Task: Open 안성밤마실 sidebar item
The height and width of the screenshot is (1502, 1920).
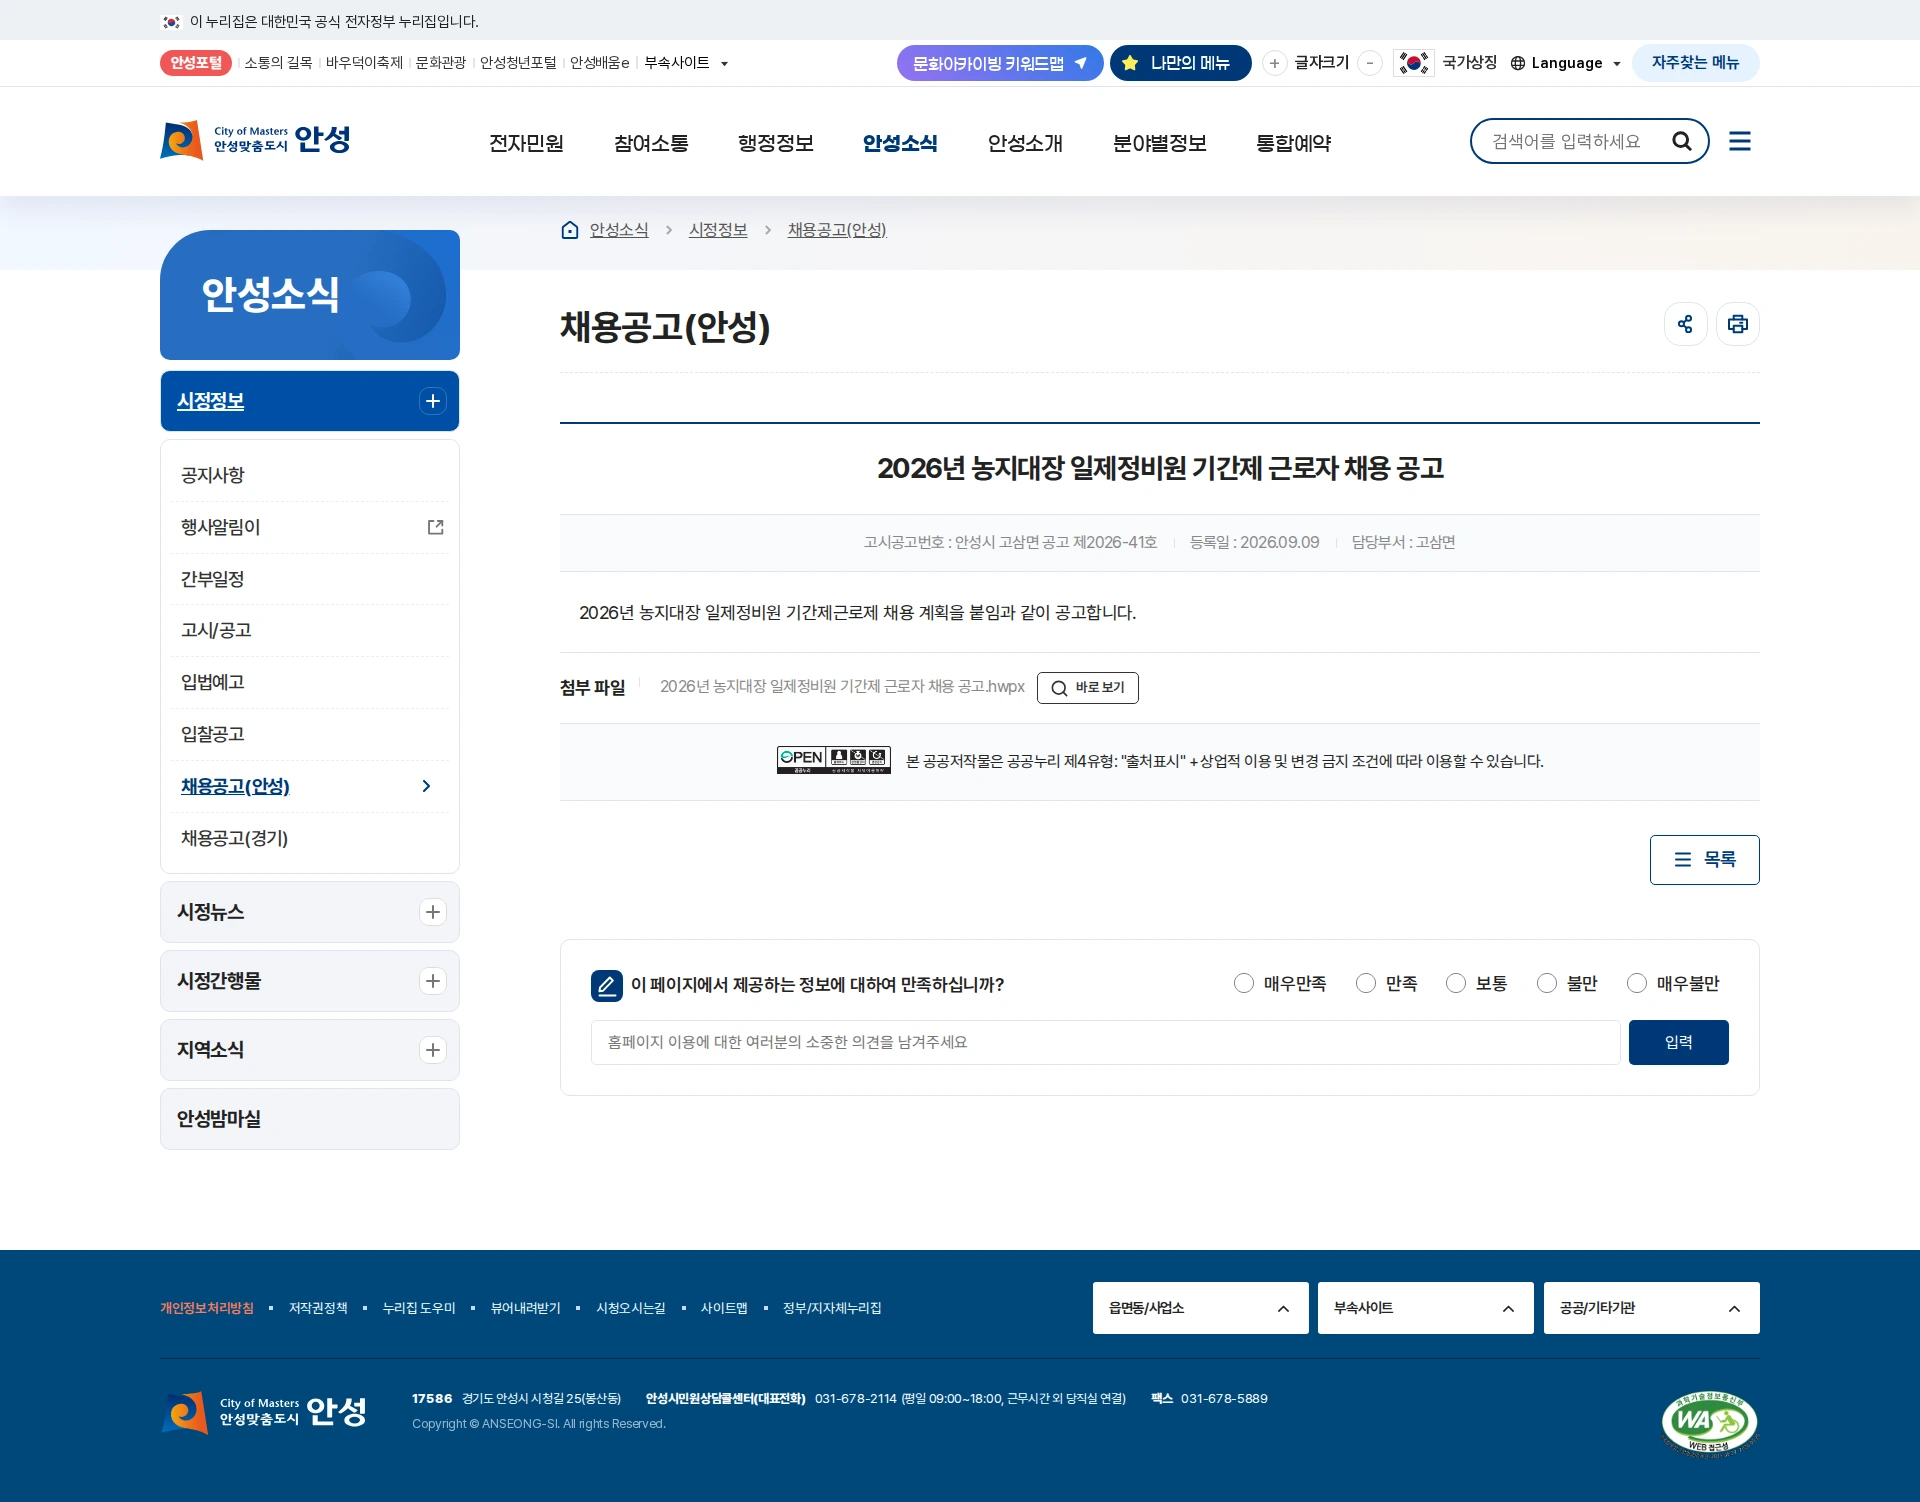Action: (x=310, y=1119)
